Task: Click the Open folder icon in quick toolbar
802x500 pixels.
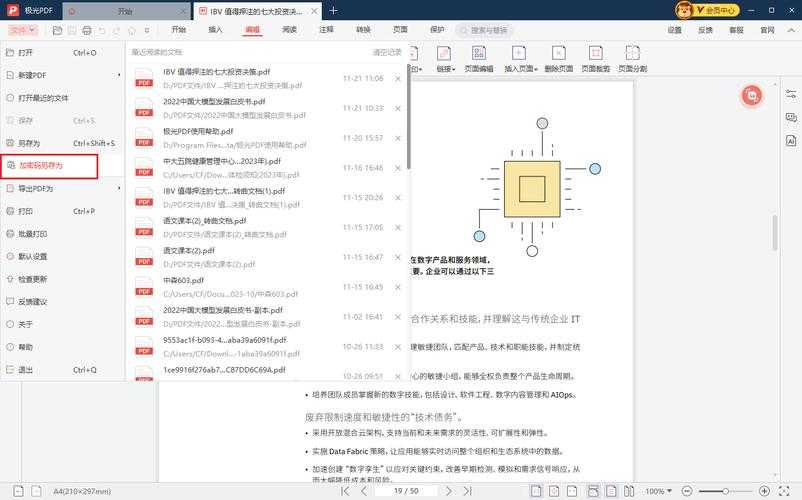Action: (57, 31)
